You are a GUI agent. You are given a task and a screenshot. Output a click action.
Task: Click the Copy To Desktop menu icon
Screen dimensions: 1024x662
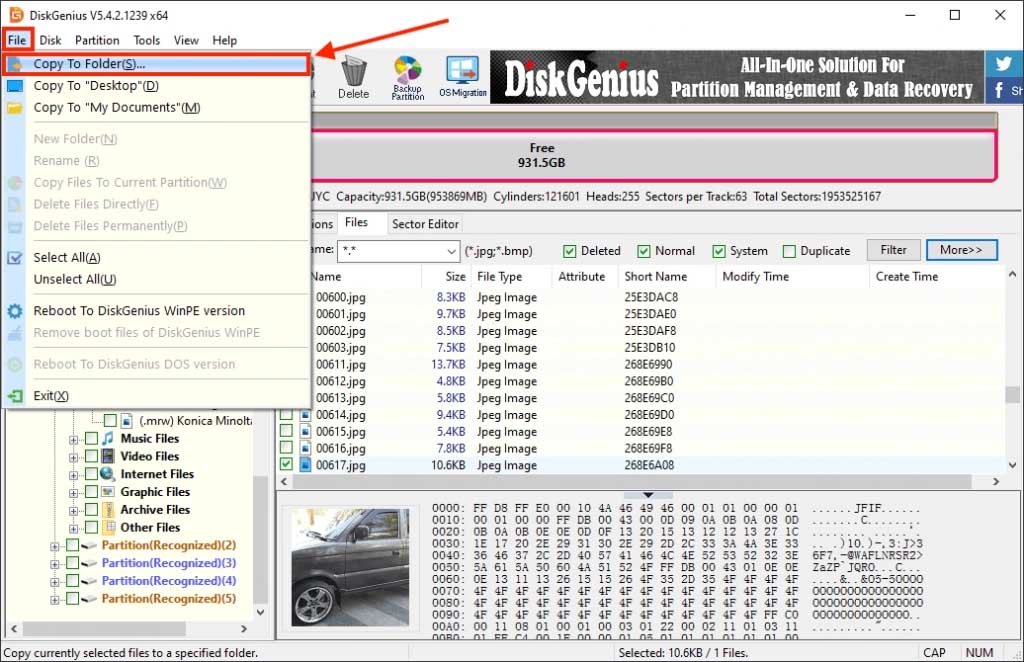pyautogui.click(x=14, y=86)
